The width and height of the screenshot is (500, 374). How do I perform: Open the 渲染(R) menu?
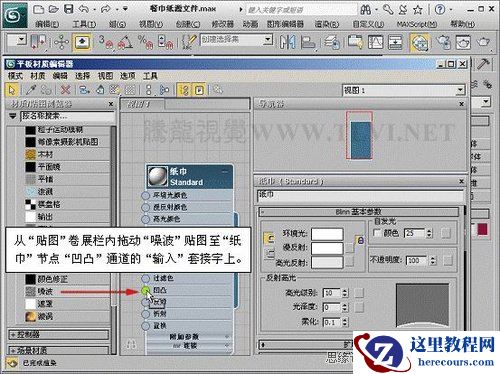(x=327, y=24)
